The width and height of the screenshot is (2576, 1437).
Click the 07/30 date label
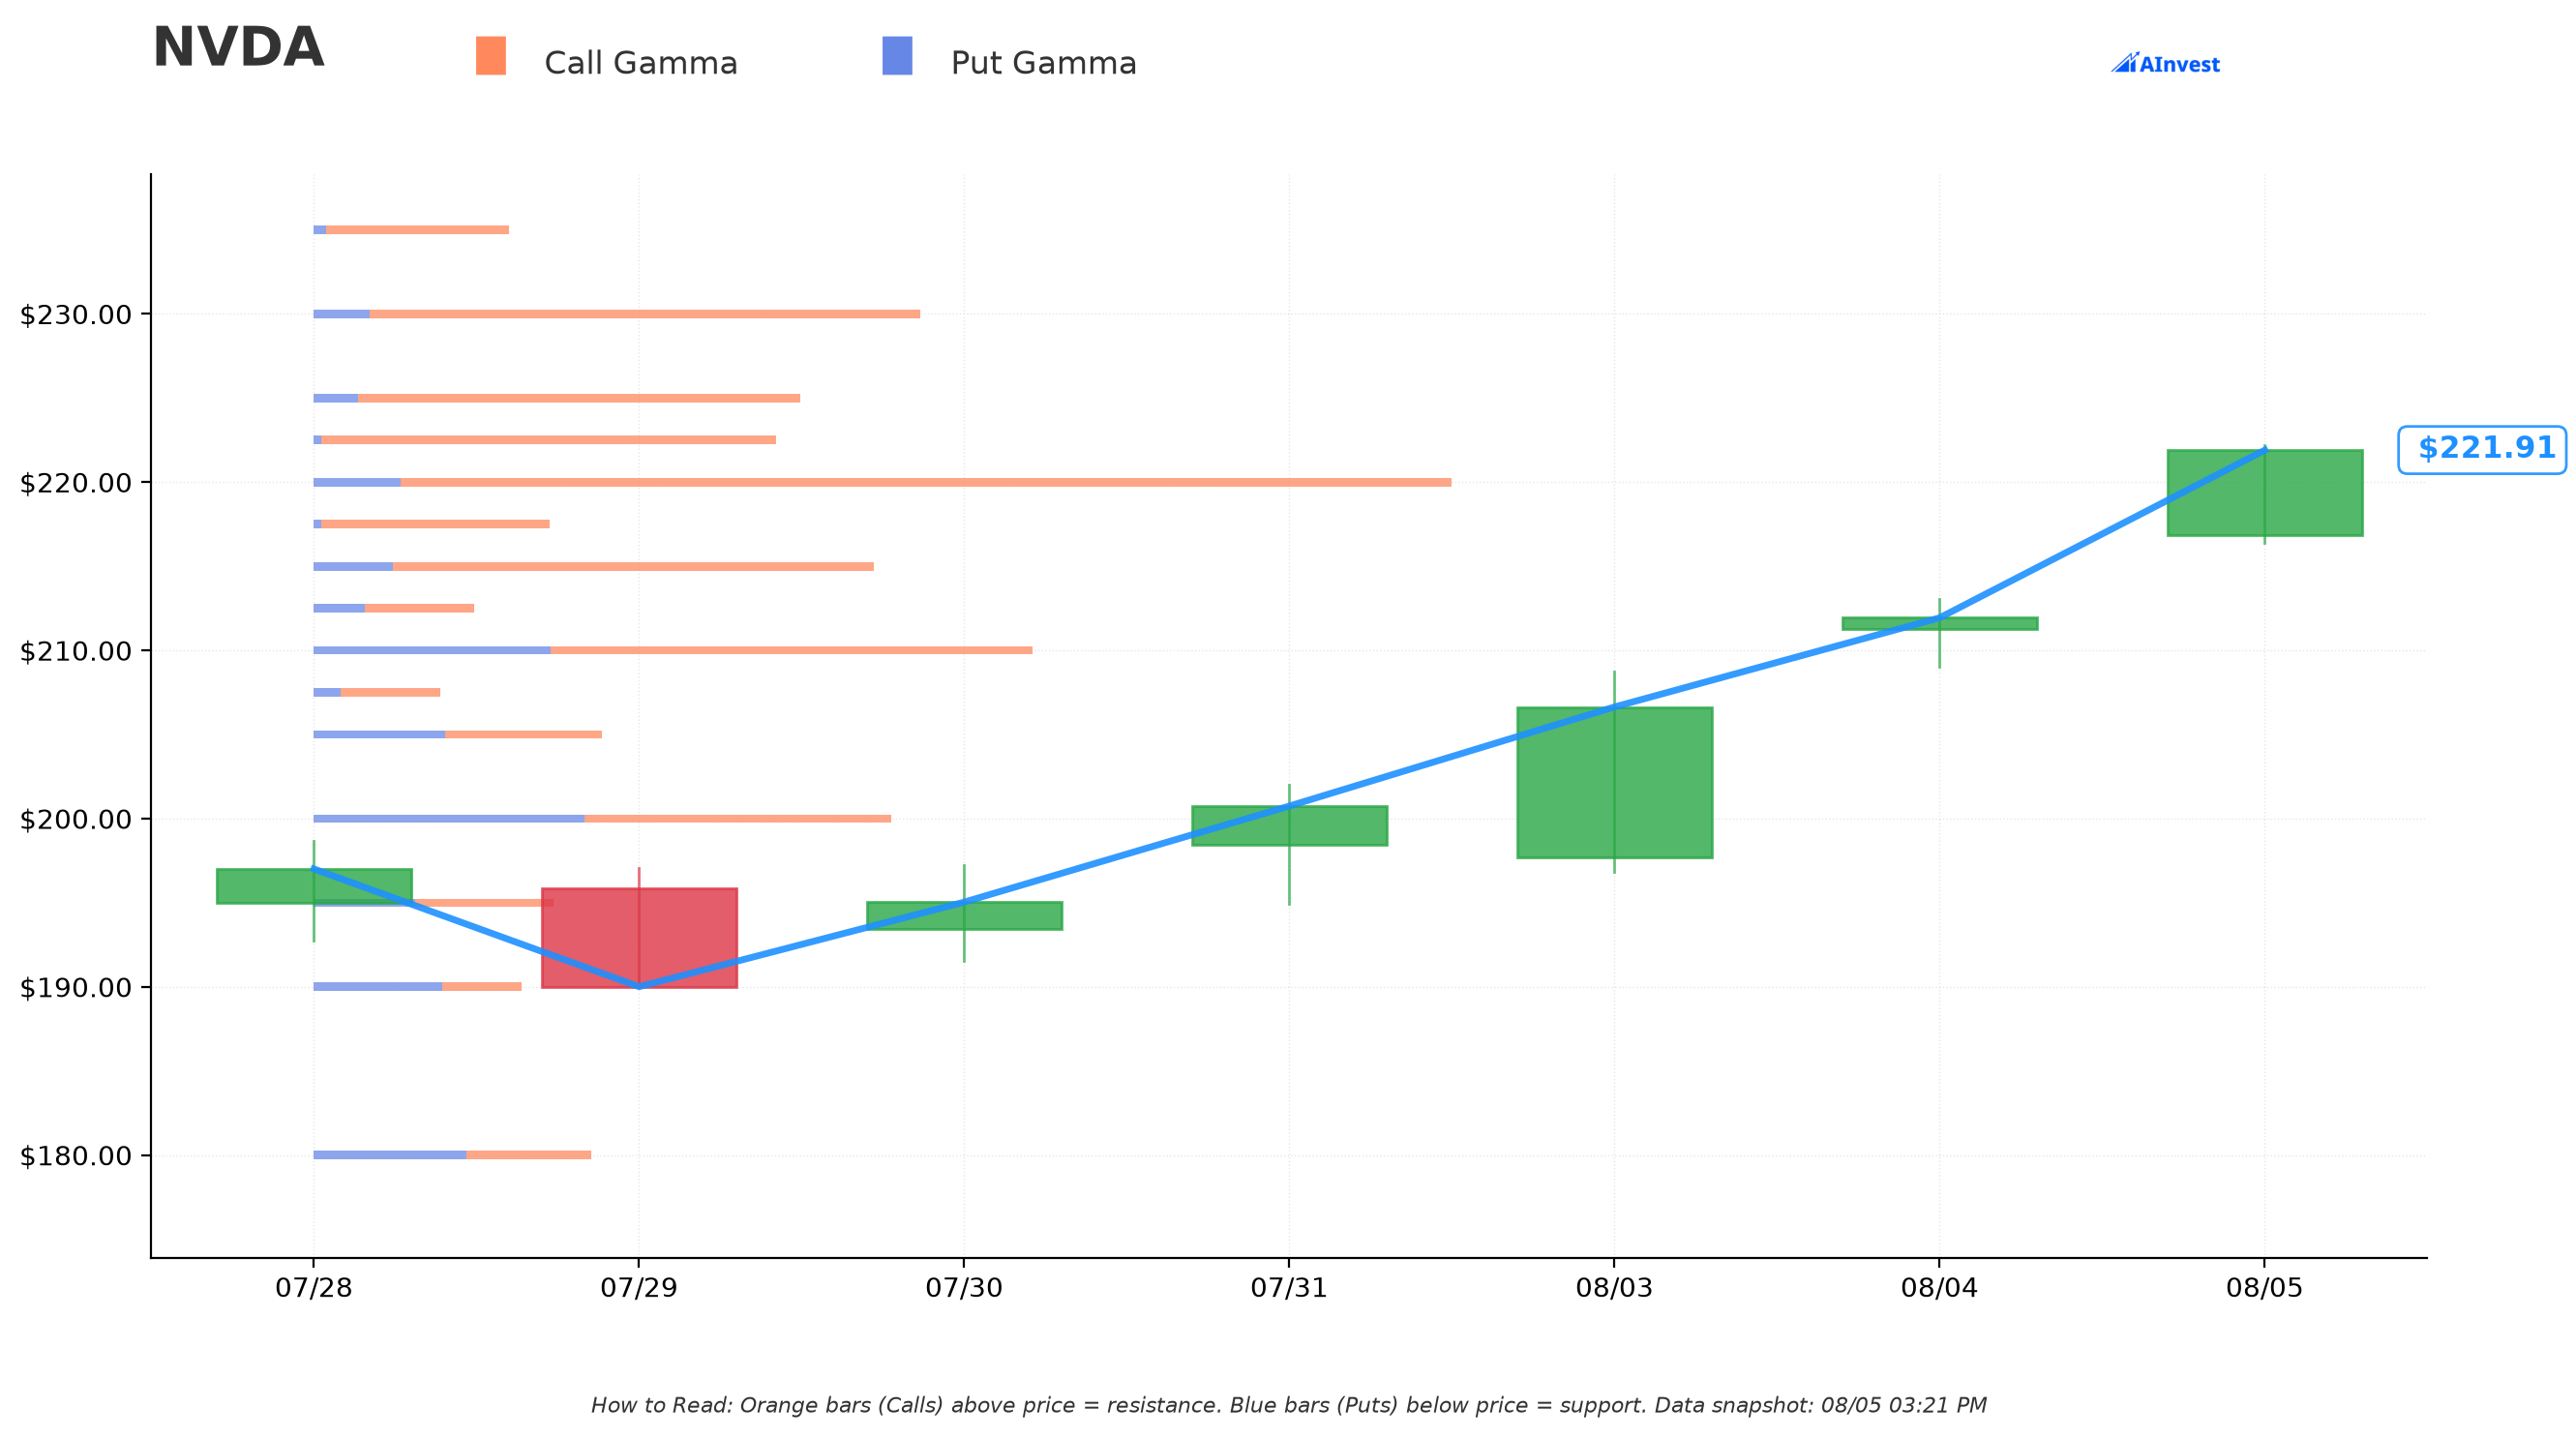pyautogui.click(x=964, y=1288)
